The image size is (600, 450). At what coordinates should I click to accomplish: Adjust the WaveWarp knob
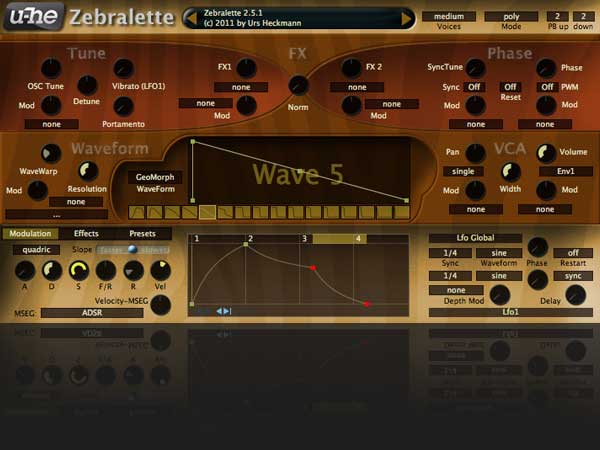(51, 154)
